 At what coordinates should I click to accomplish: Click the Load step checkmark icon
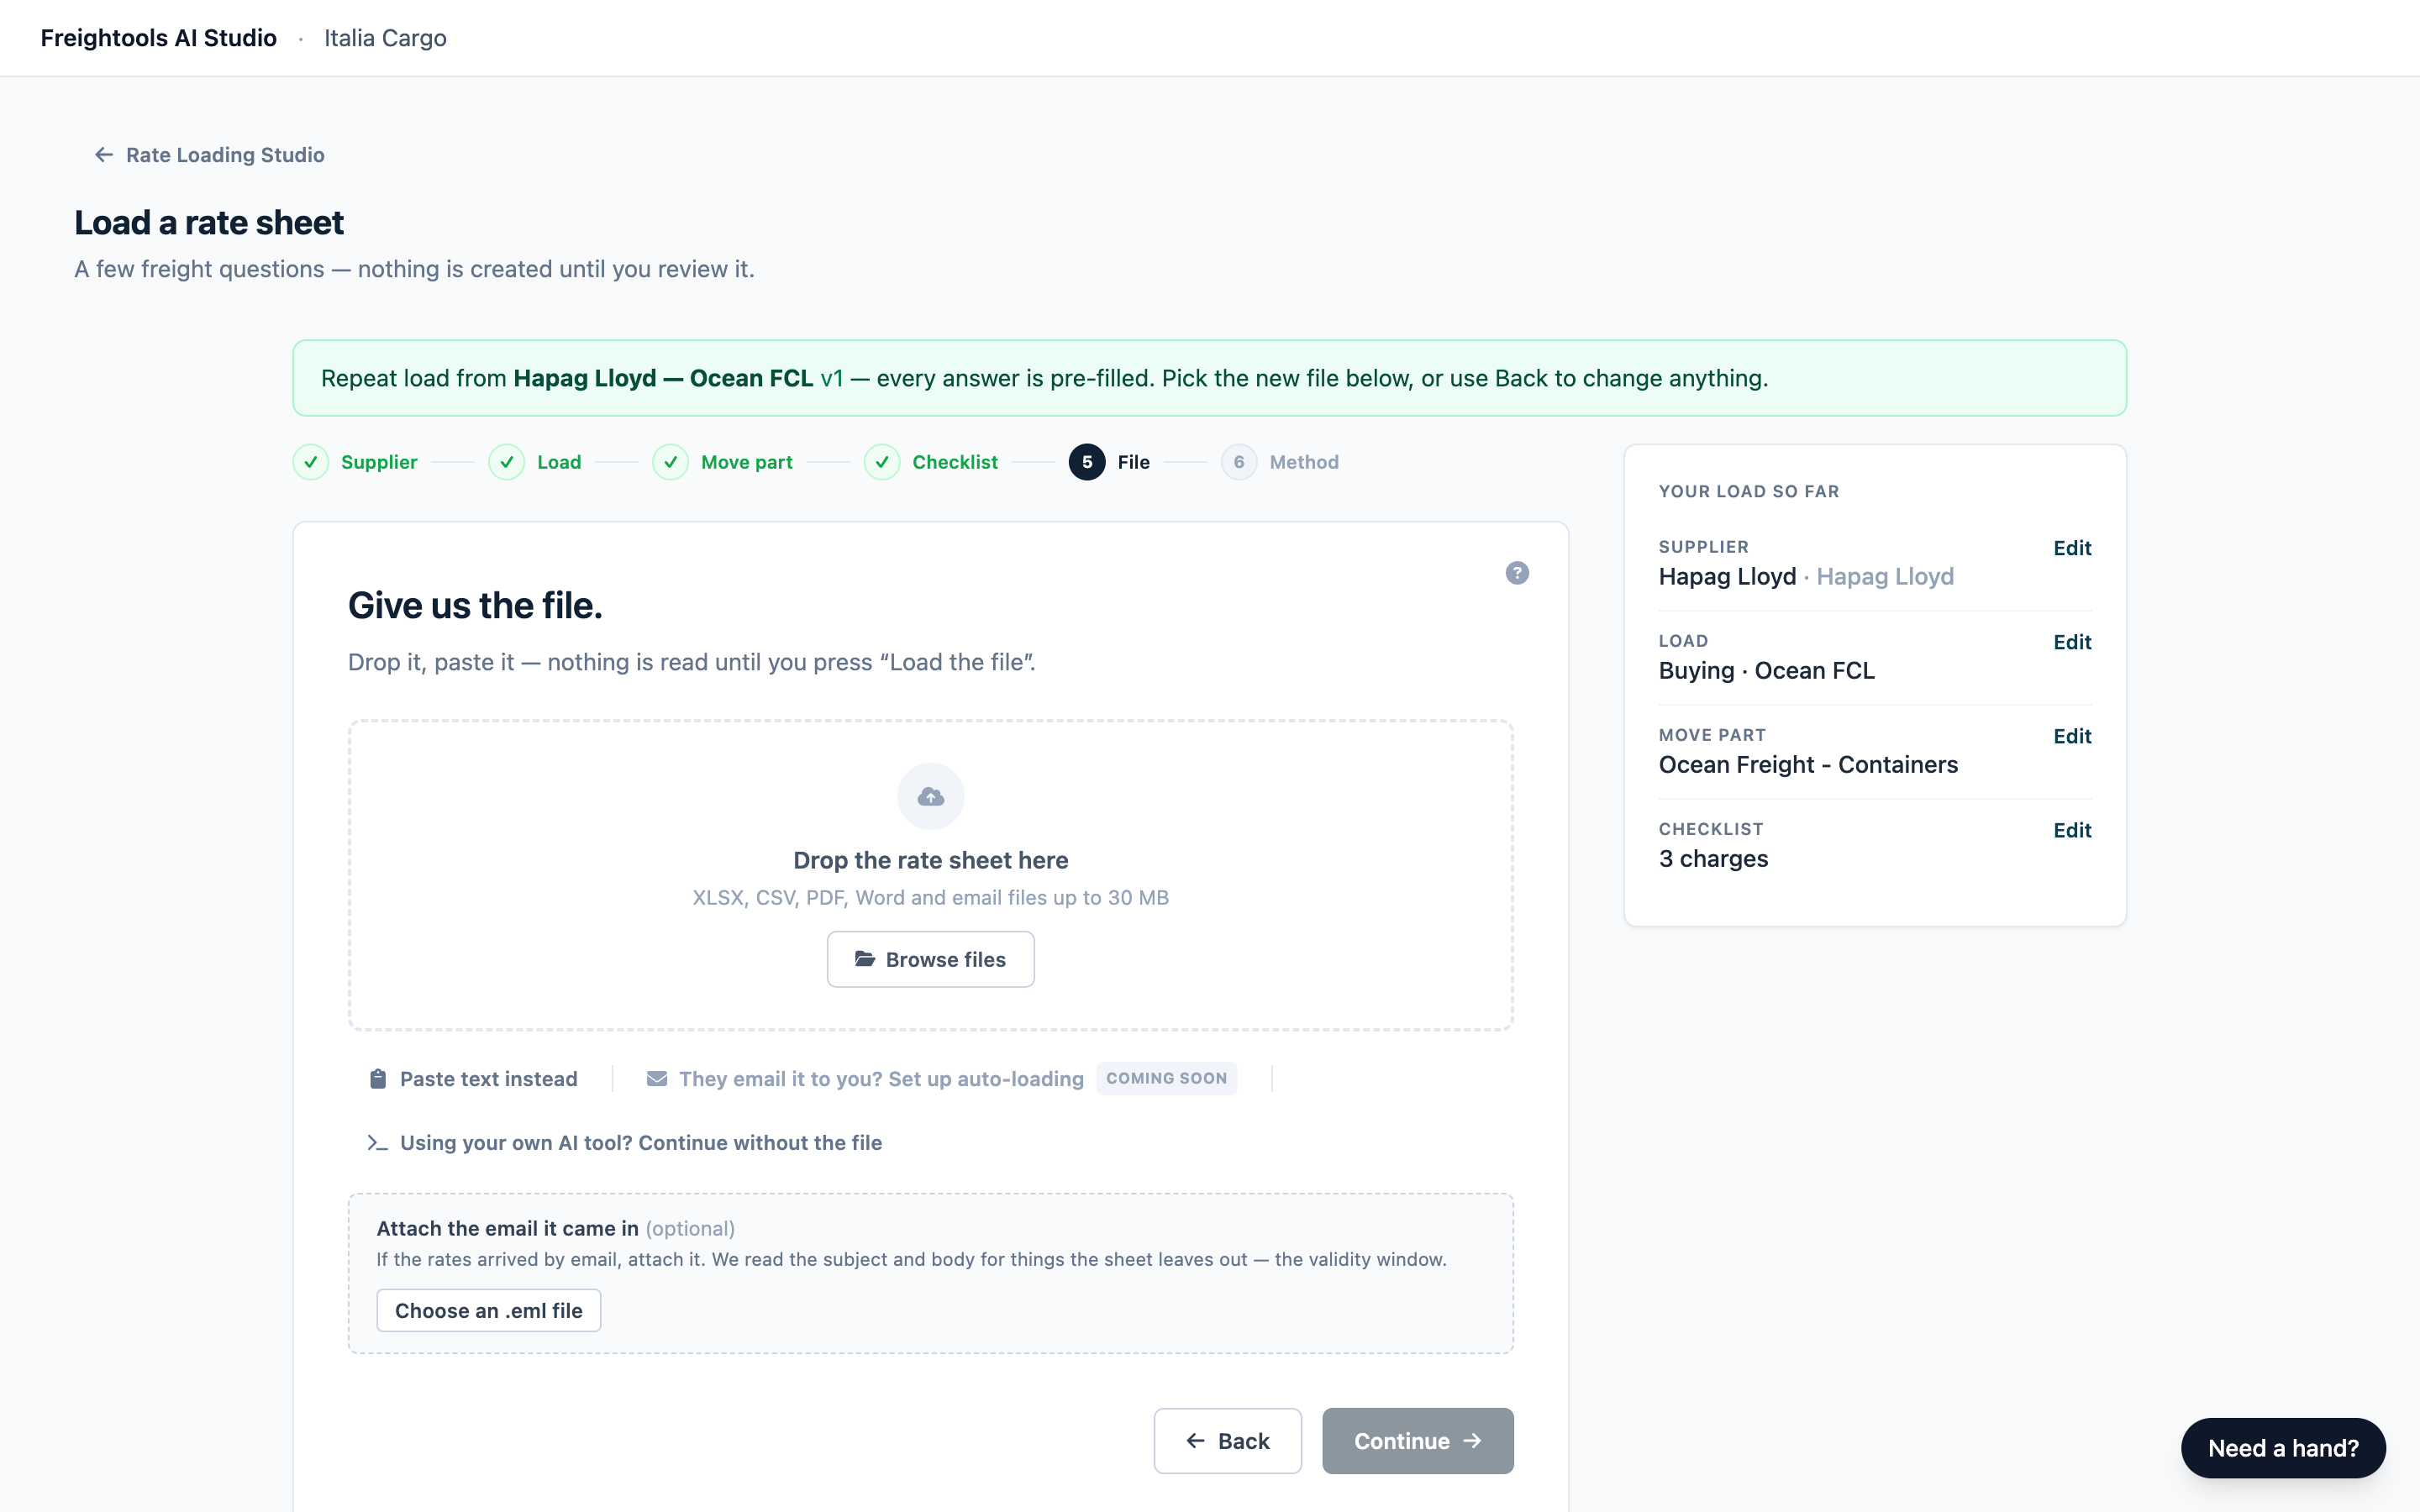[x=507, y=462]
